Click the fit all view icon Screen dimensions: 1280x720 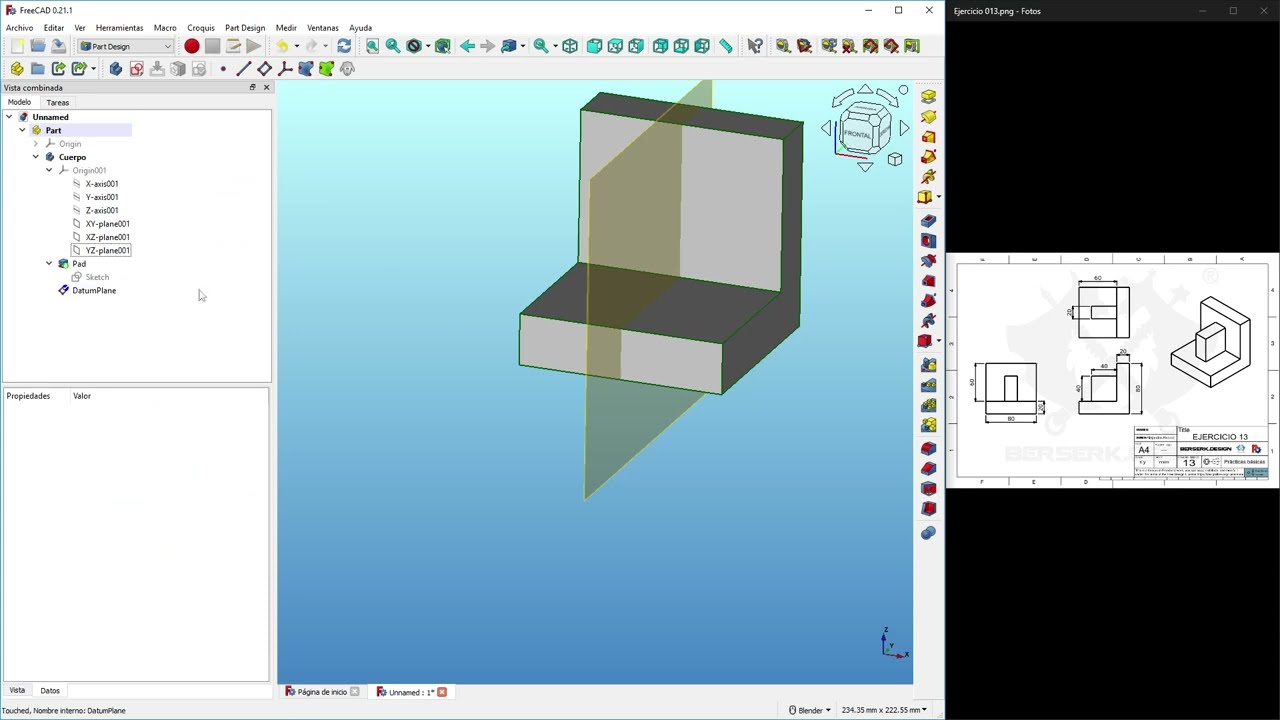click(372, 46)
